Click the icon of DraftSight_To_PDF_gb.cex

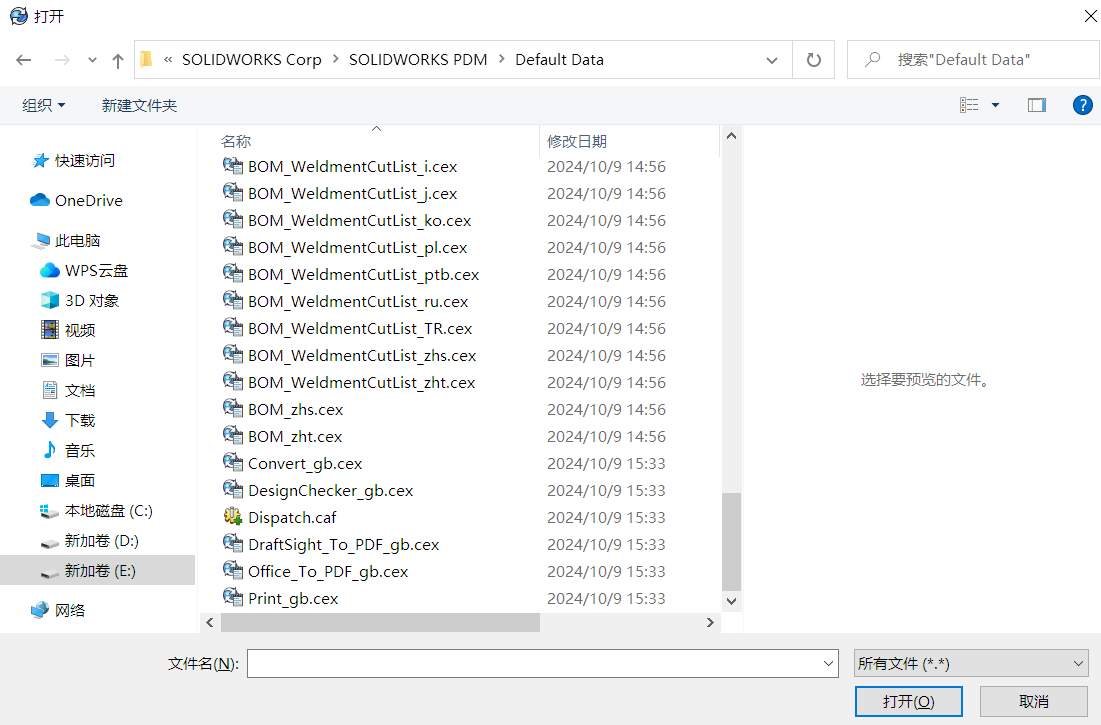[x=233, y=543]
